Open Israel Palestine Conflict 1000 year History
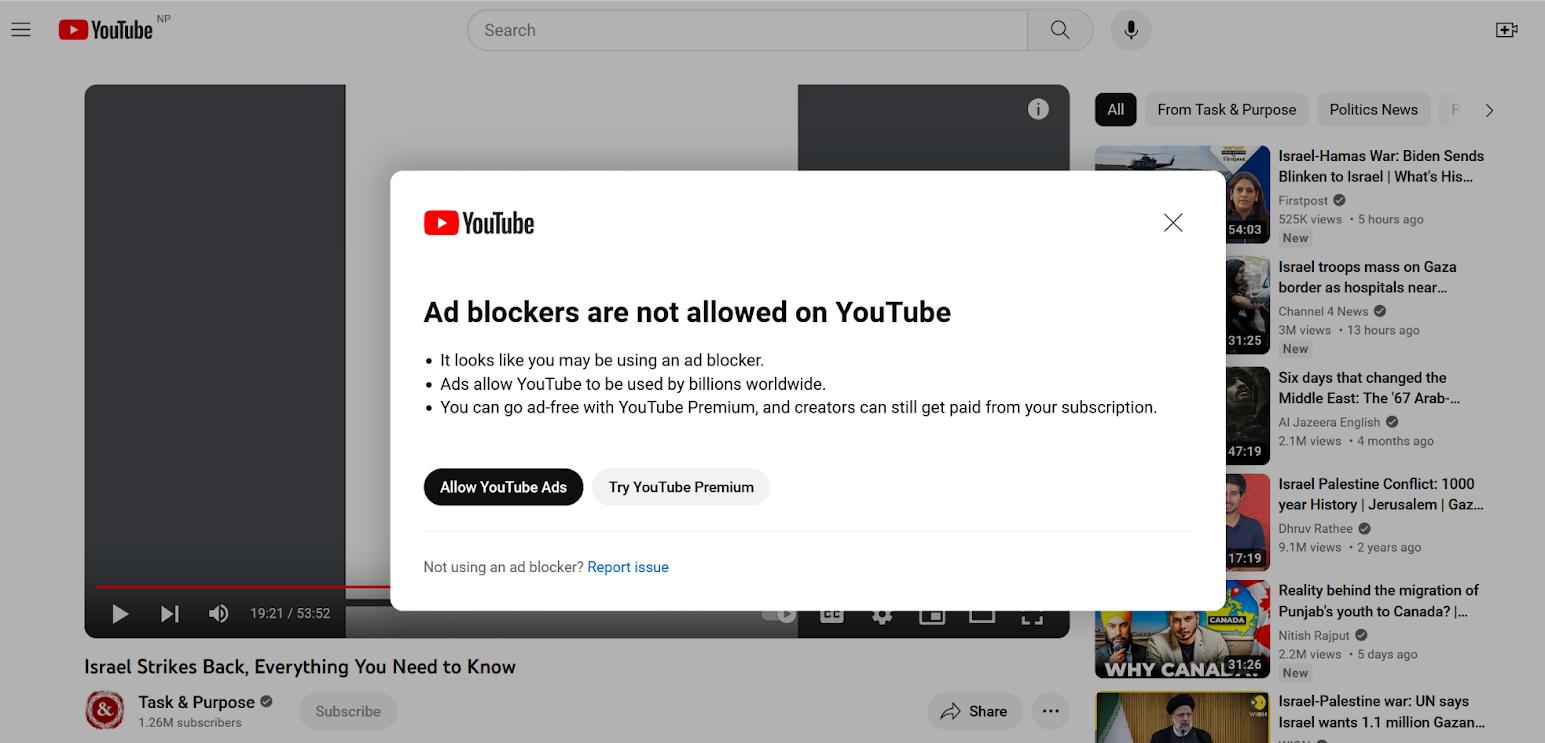 tap(1380, 494)
